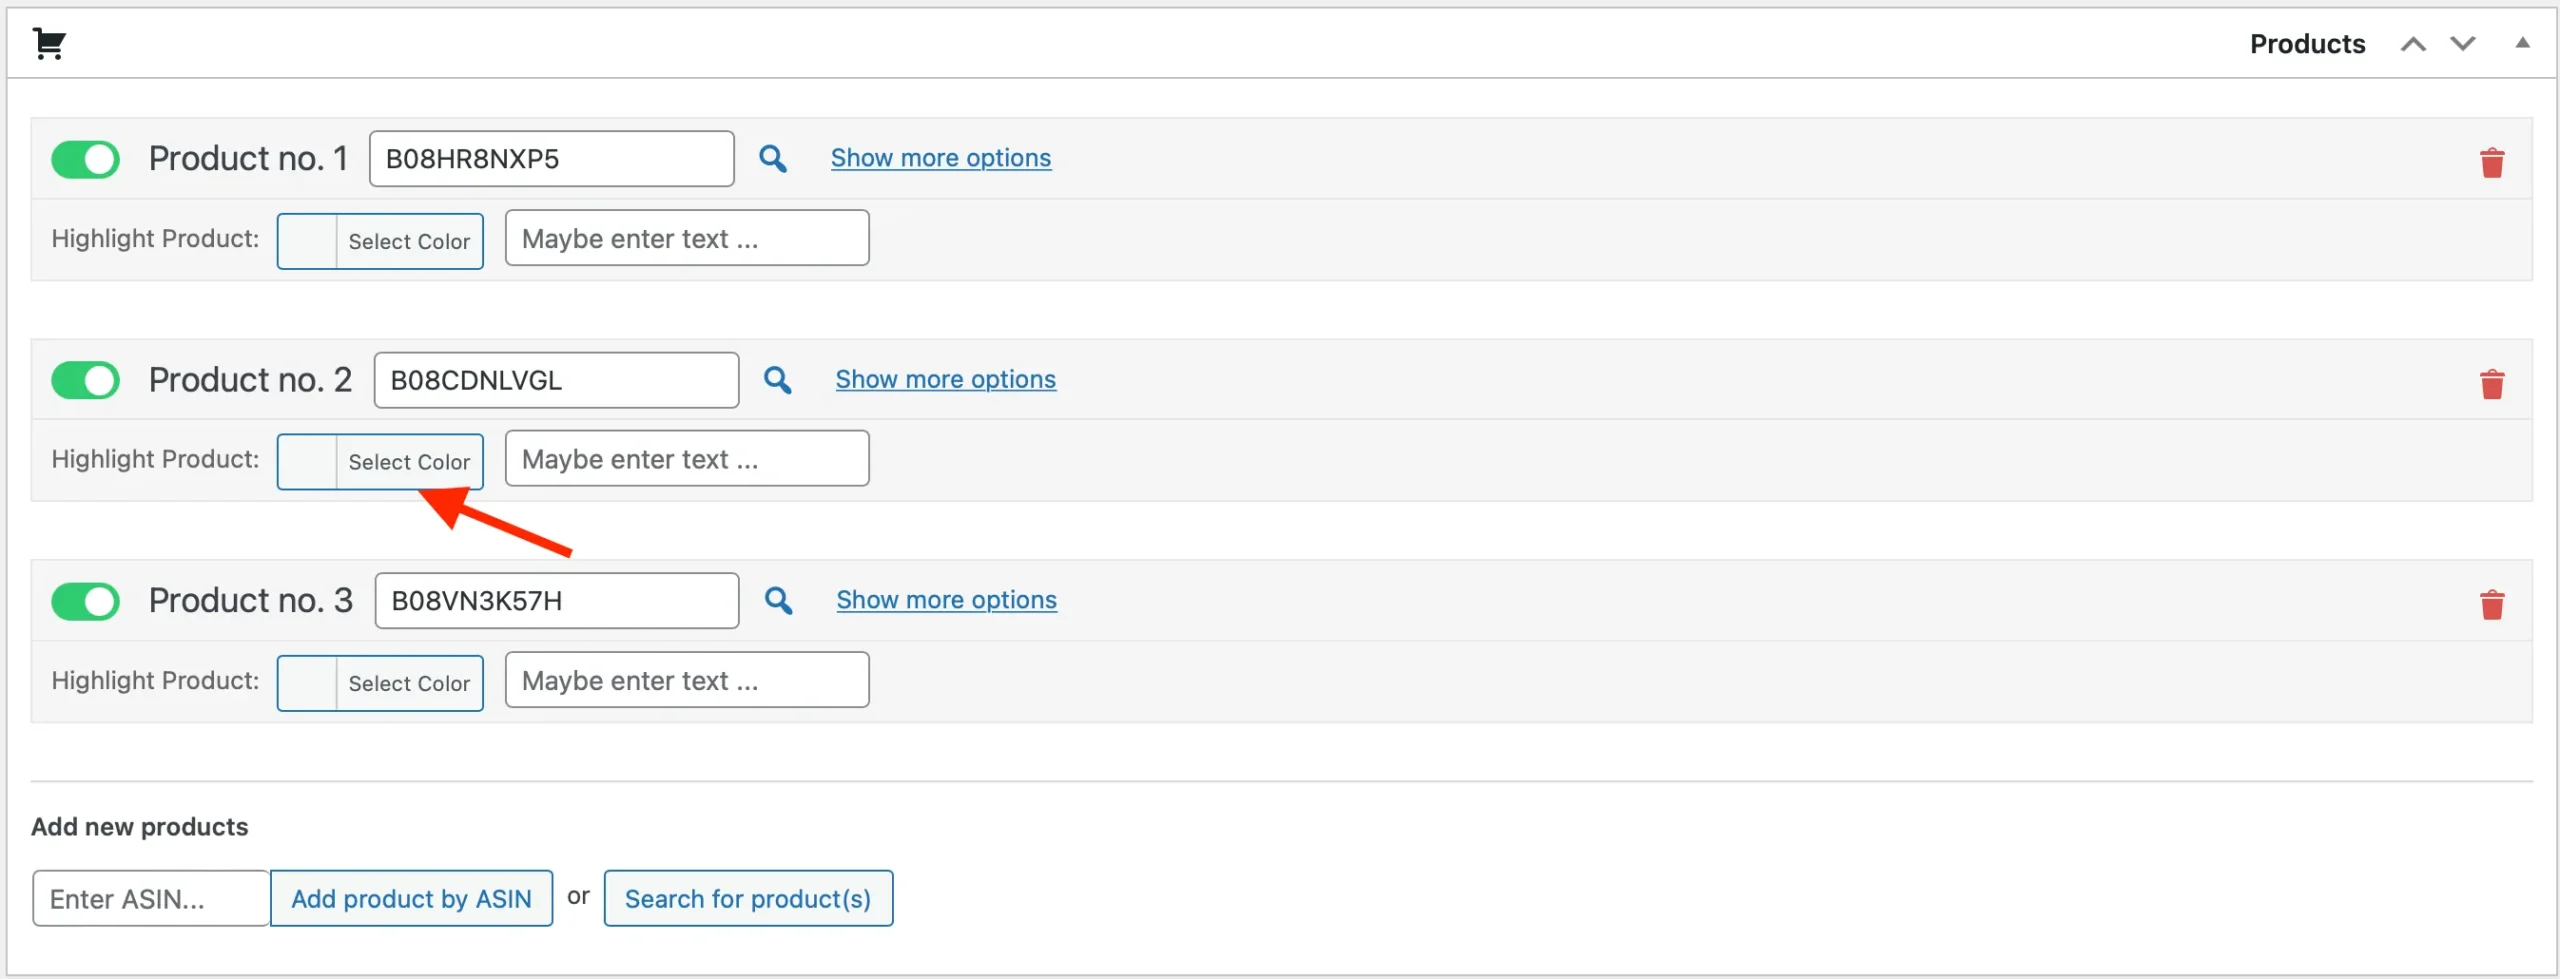Disable the Product no. 1 toggle
This screenshot has width=2560, height=979.
click(86, 159)
